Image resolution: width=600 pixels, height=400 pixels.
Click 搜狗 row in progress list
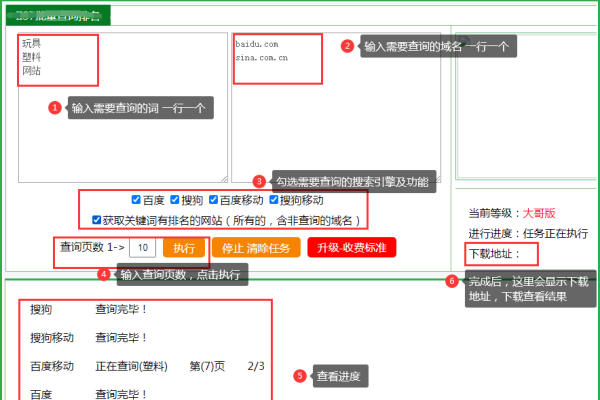coord(88,309)
